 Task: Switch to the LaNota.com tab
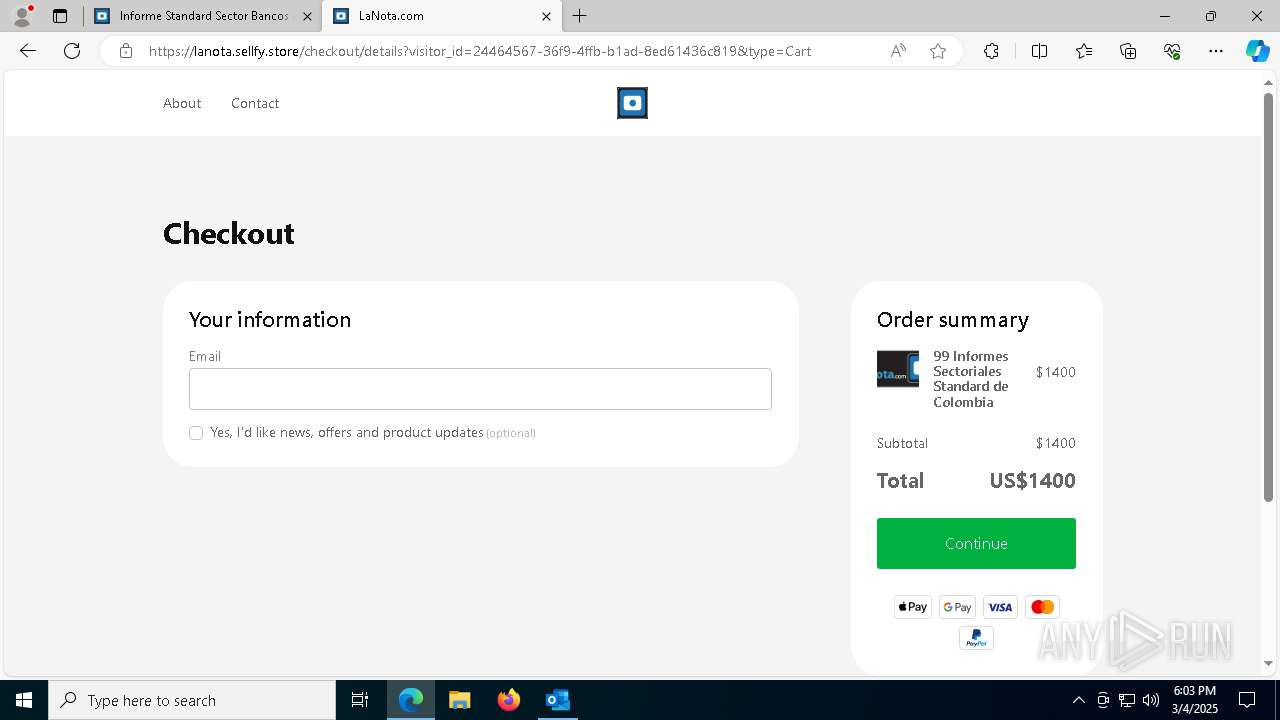coord(441,16)
